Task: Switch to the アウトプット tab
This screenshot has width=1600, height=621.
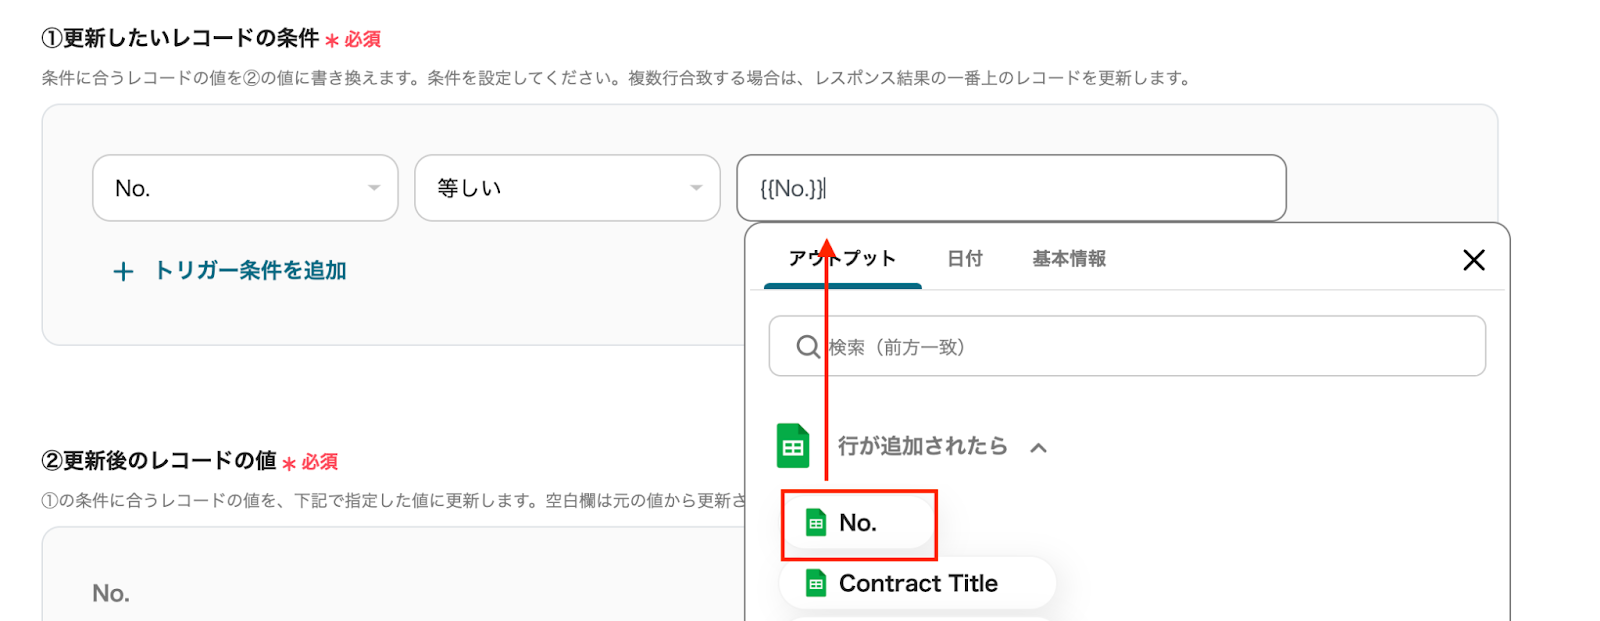Action: click(x=842, y=259)
